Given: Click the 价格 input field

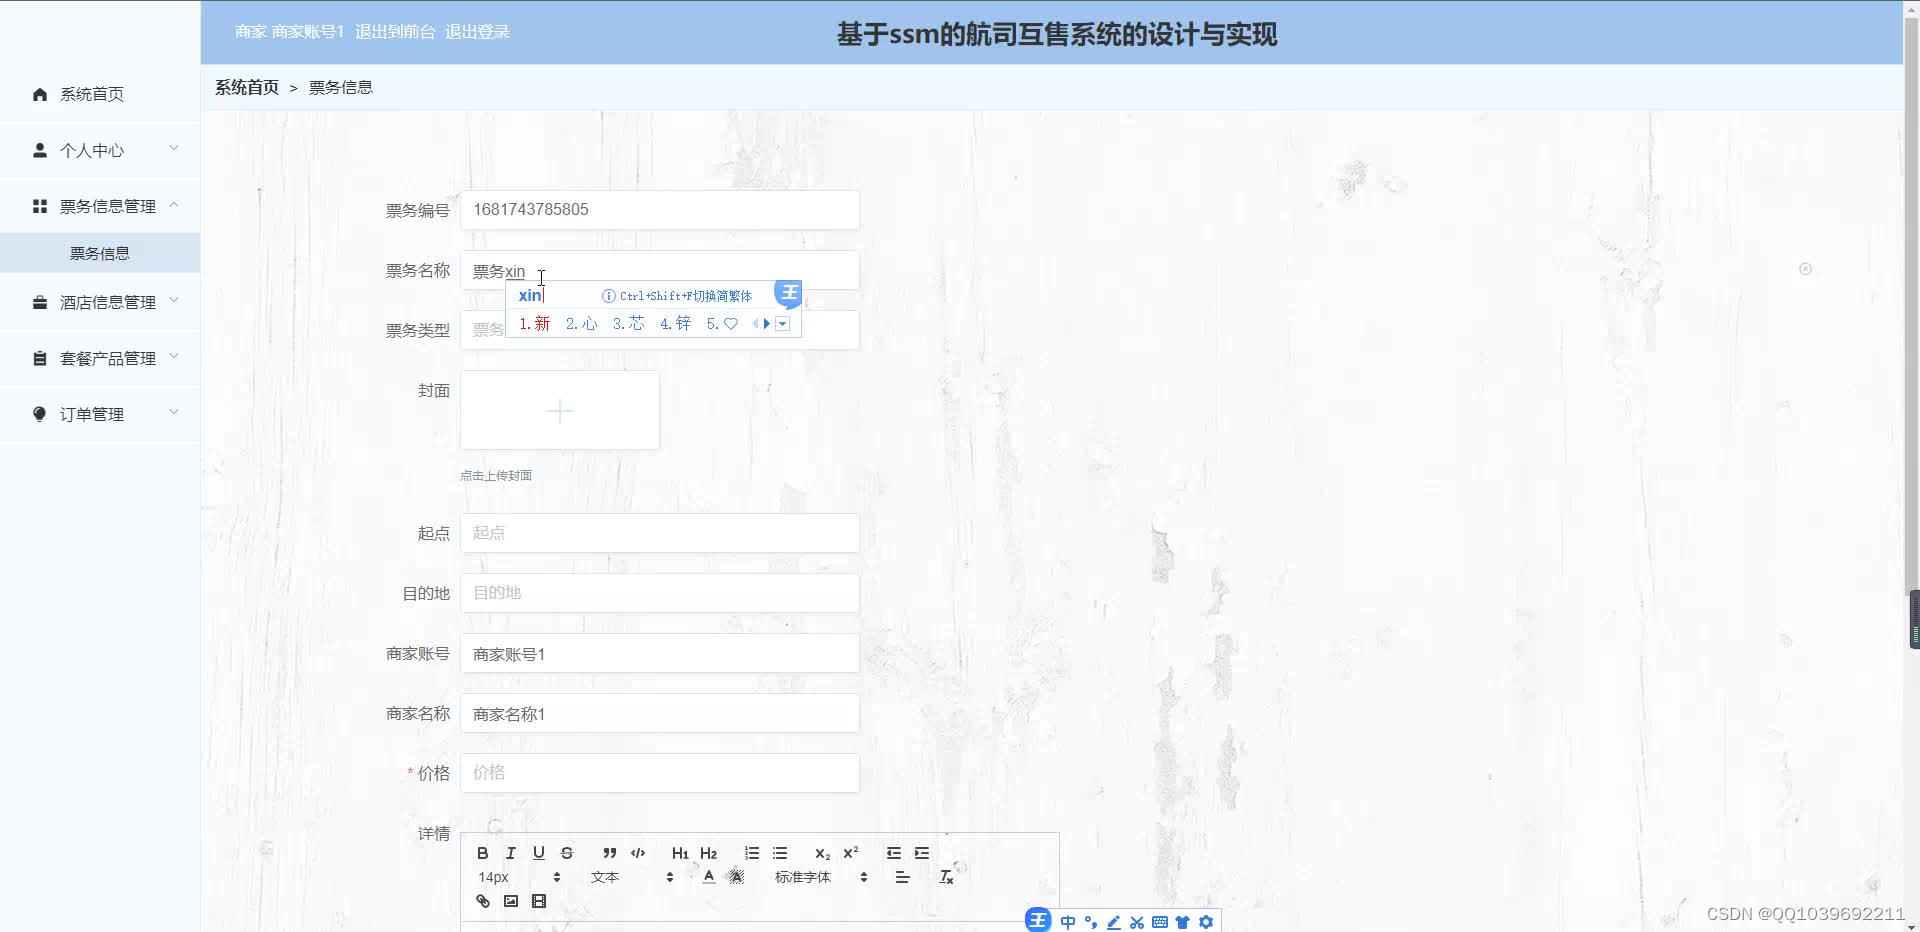Looking at the screenshot, I should tap(659, 773).
